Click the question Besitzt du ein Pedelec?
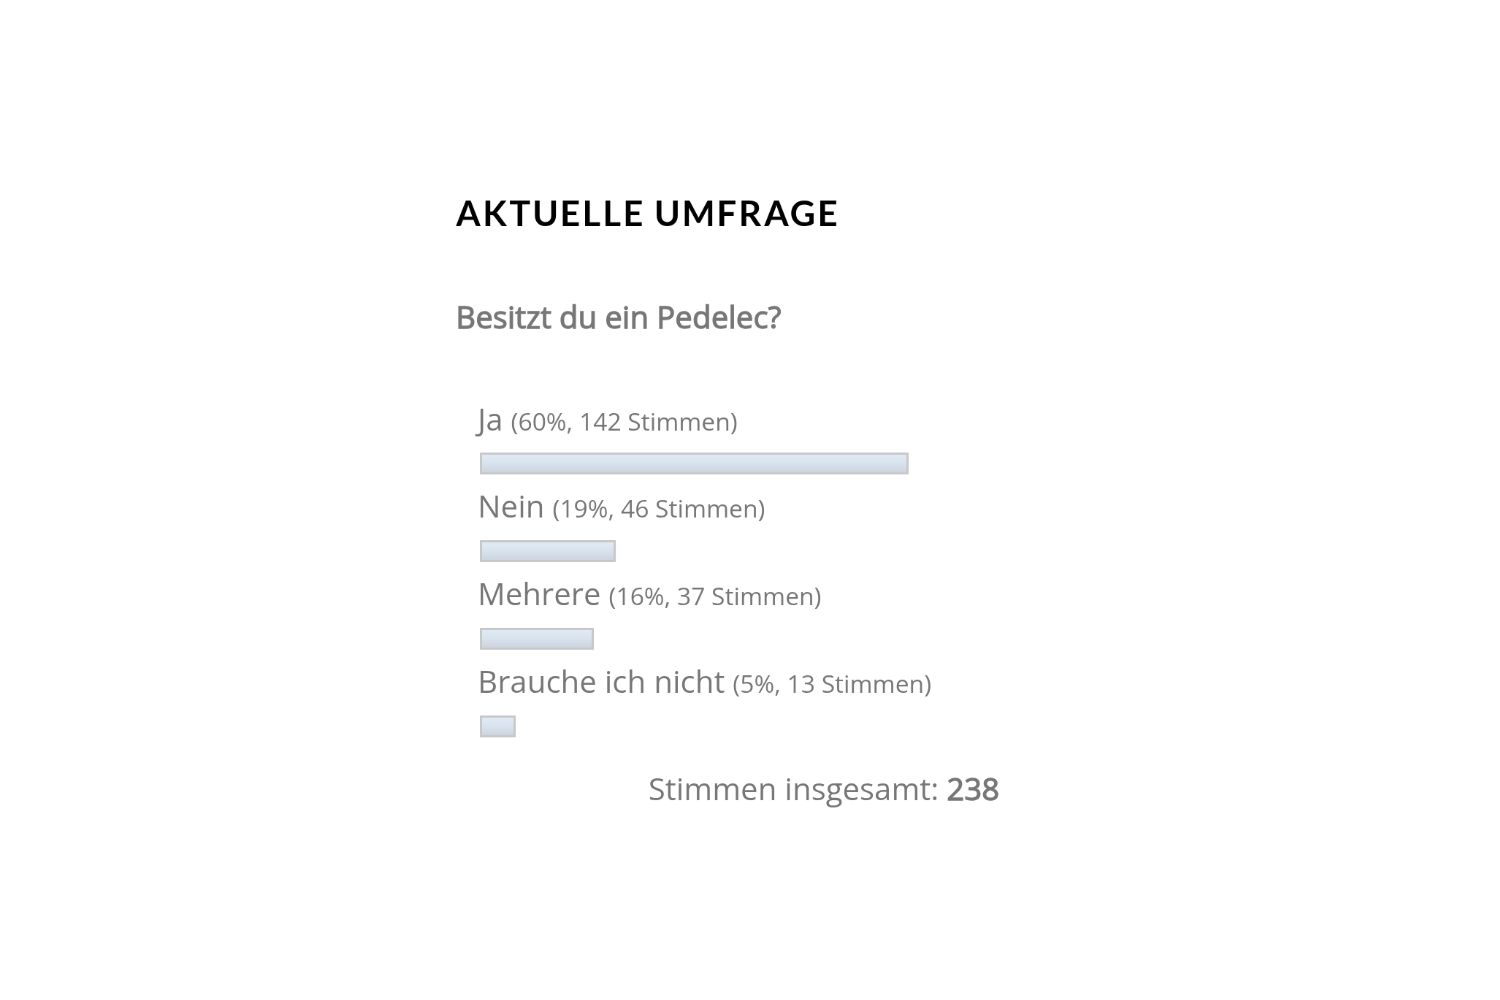The width and height of the screenshot is (1500, 1000). [x=618, y=318]
